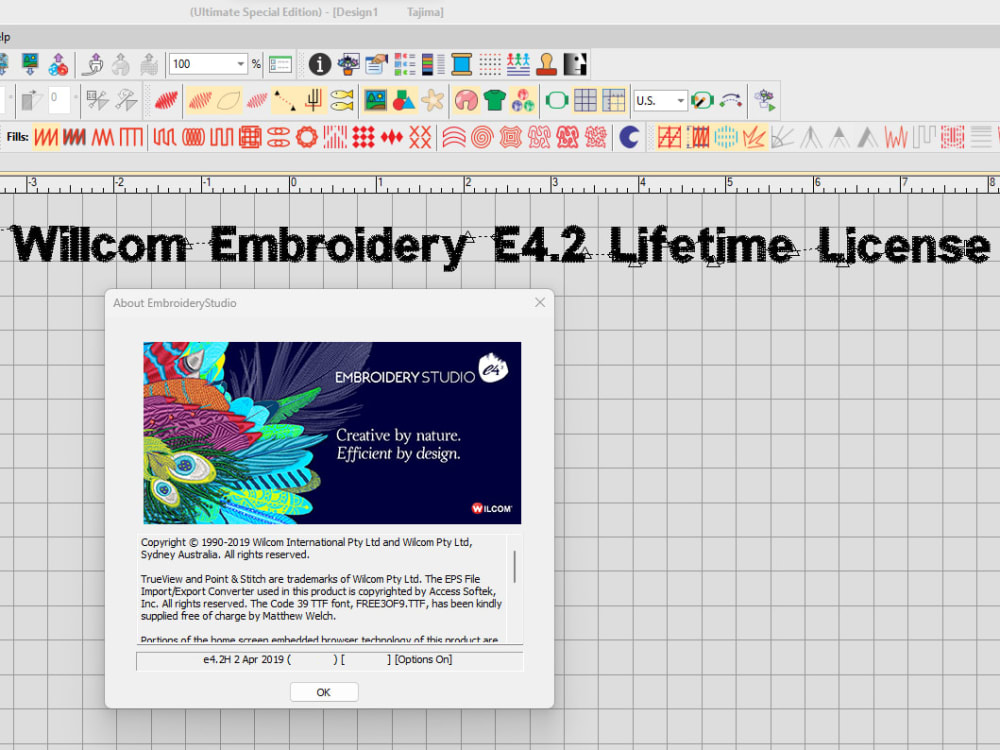This screenshot has width=1000, height=750.
Task: Select the square lattice fill icon
Action: click(250, 137)
